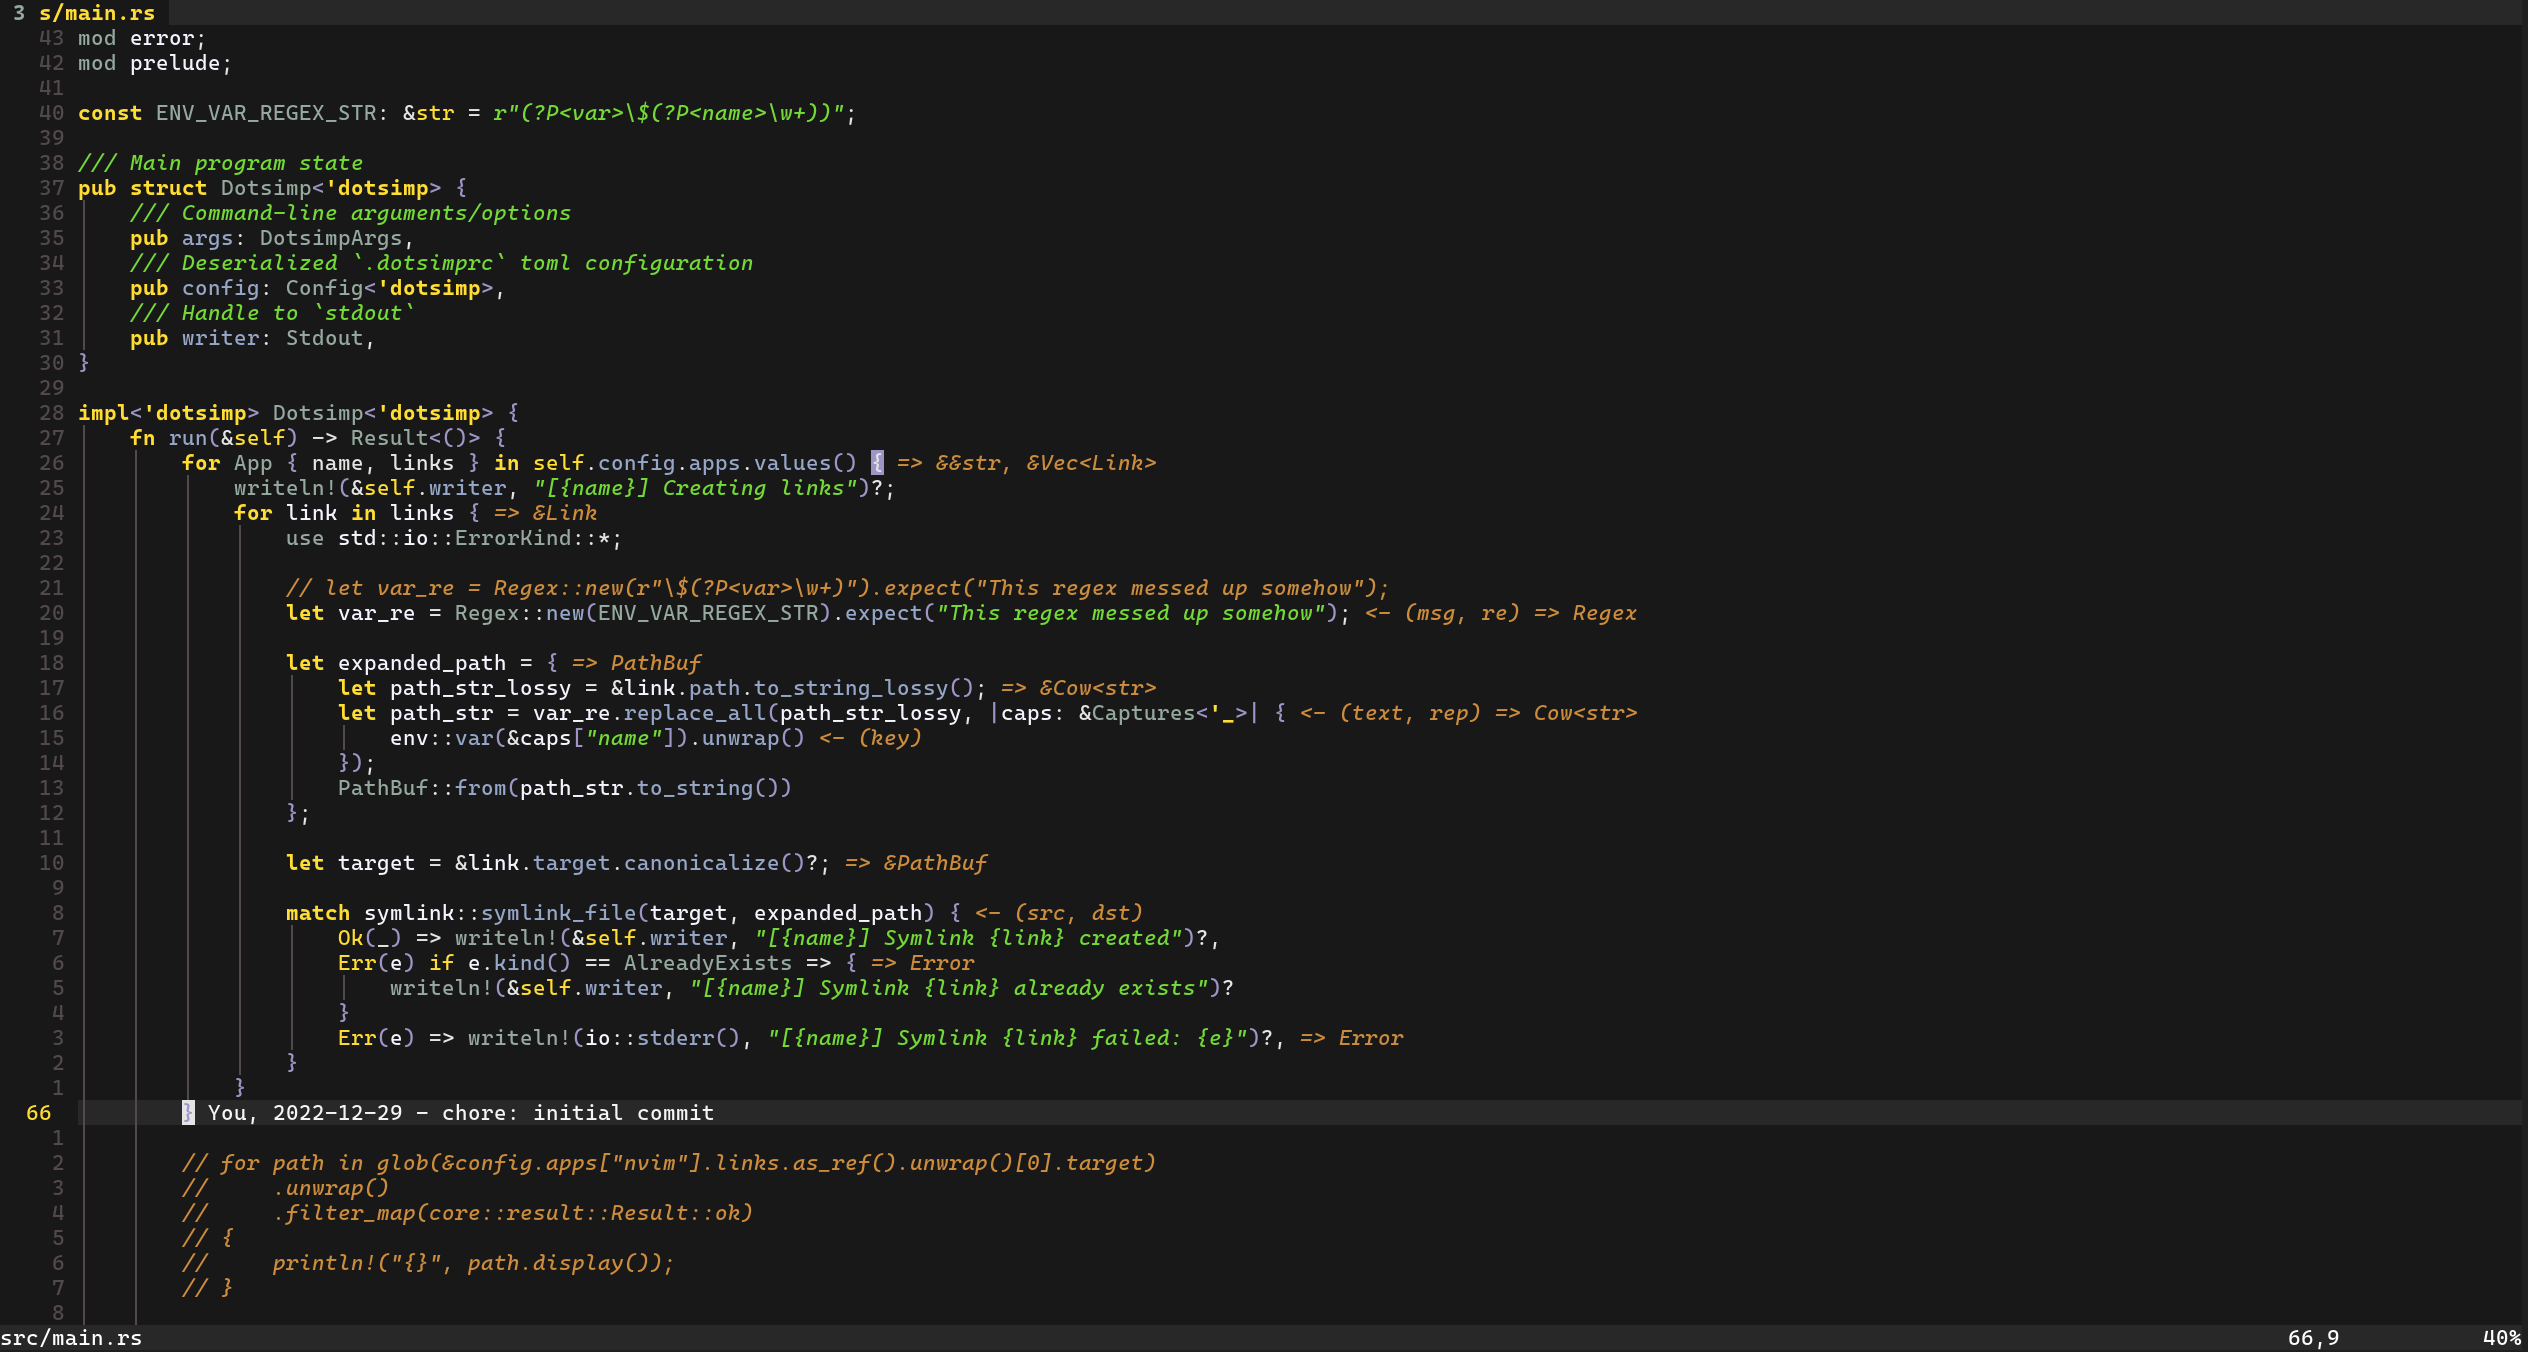Image resolution: width=2528 pixels, height=1352 pixels.
Task: Click the 'pub writer: Stdout,' field
Action: pos(252,338)
